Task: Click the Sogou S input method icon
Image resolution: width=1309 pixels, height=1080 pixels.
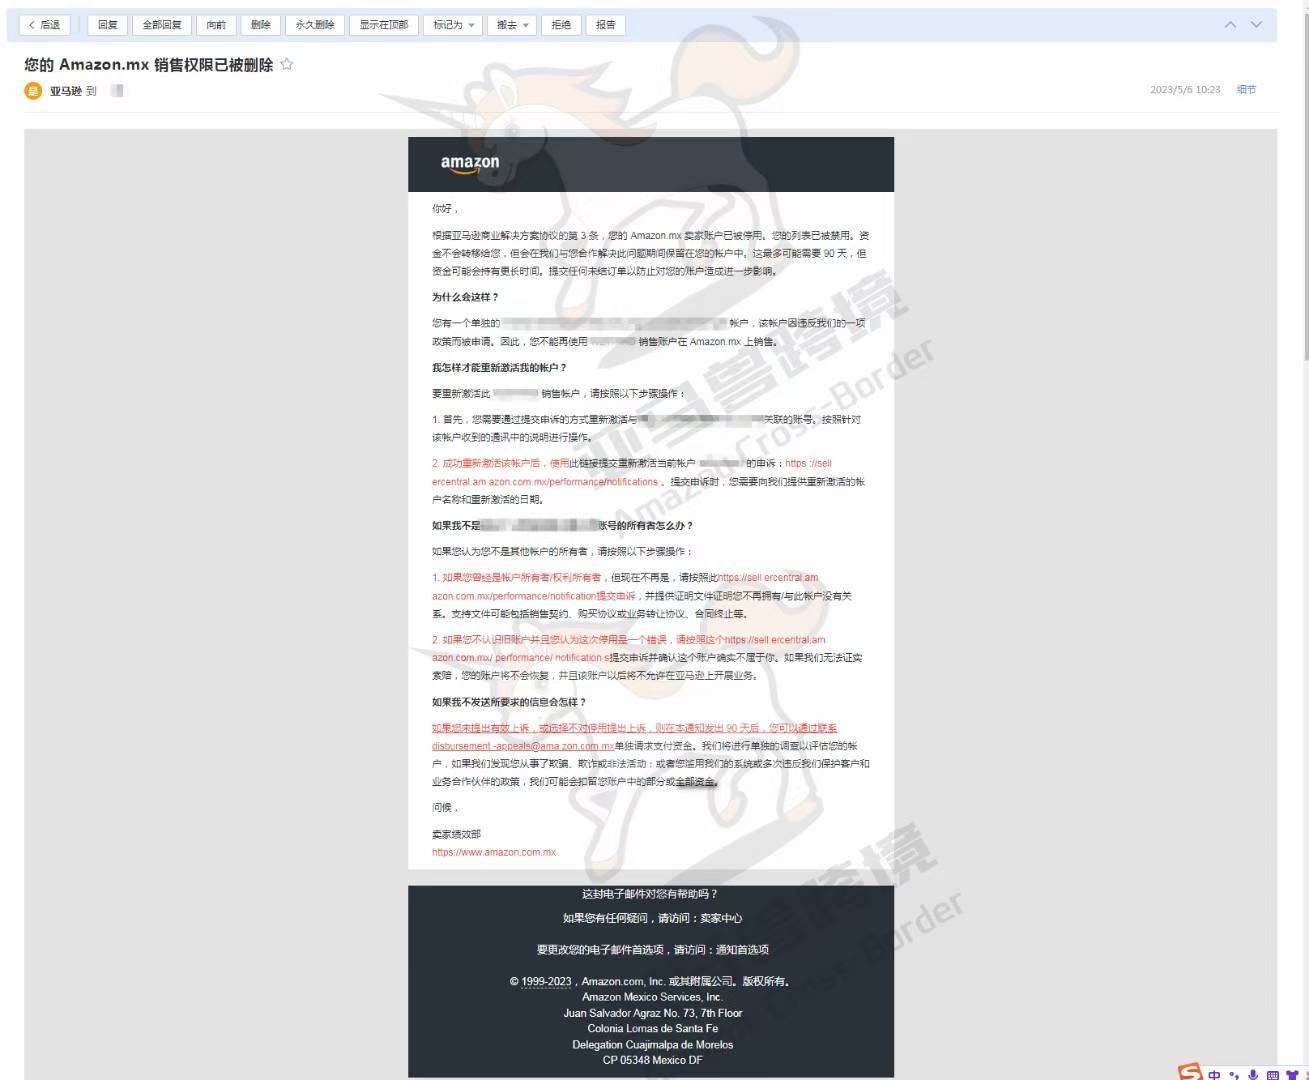Action: (1190, 1072)
